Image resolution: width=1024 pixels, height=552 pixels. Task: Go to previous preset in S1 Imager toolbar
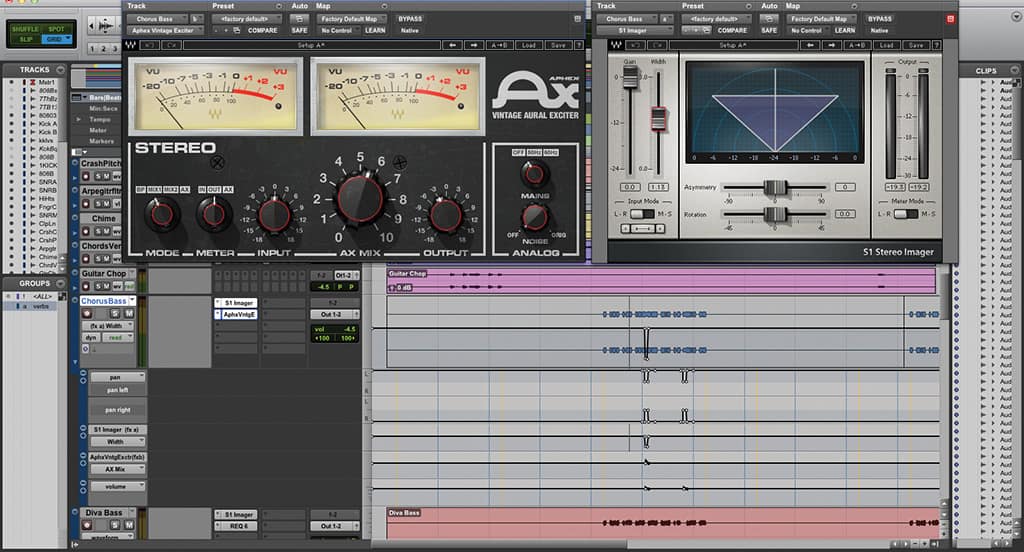[x=810, y=45]
